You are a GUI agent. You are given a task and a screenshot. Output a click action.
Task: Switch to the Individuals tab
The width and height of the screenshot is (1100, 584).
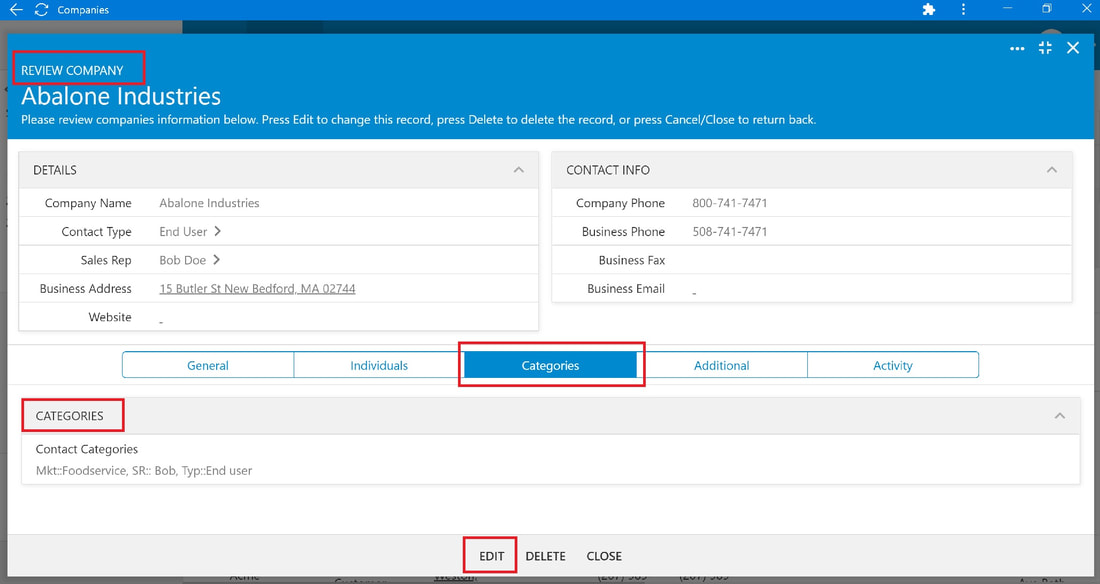pyautogui.click(x=379, y=365)
